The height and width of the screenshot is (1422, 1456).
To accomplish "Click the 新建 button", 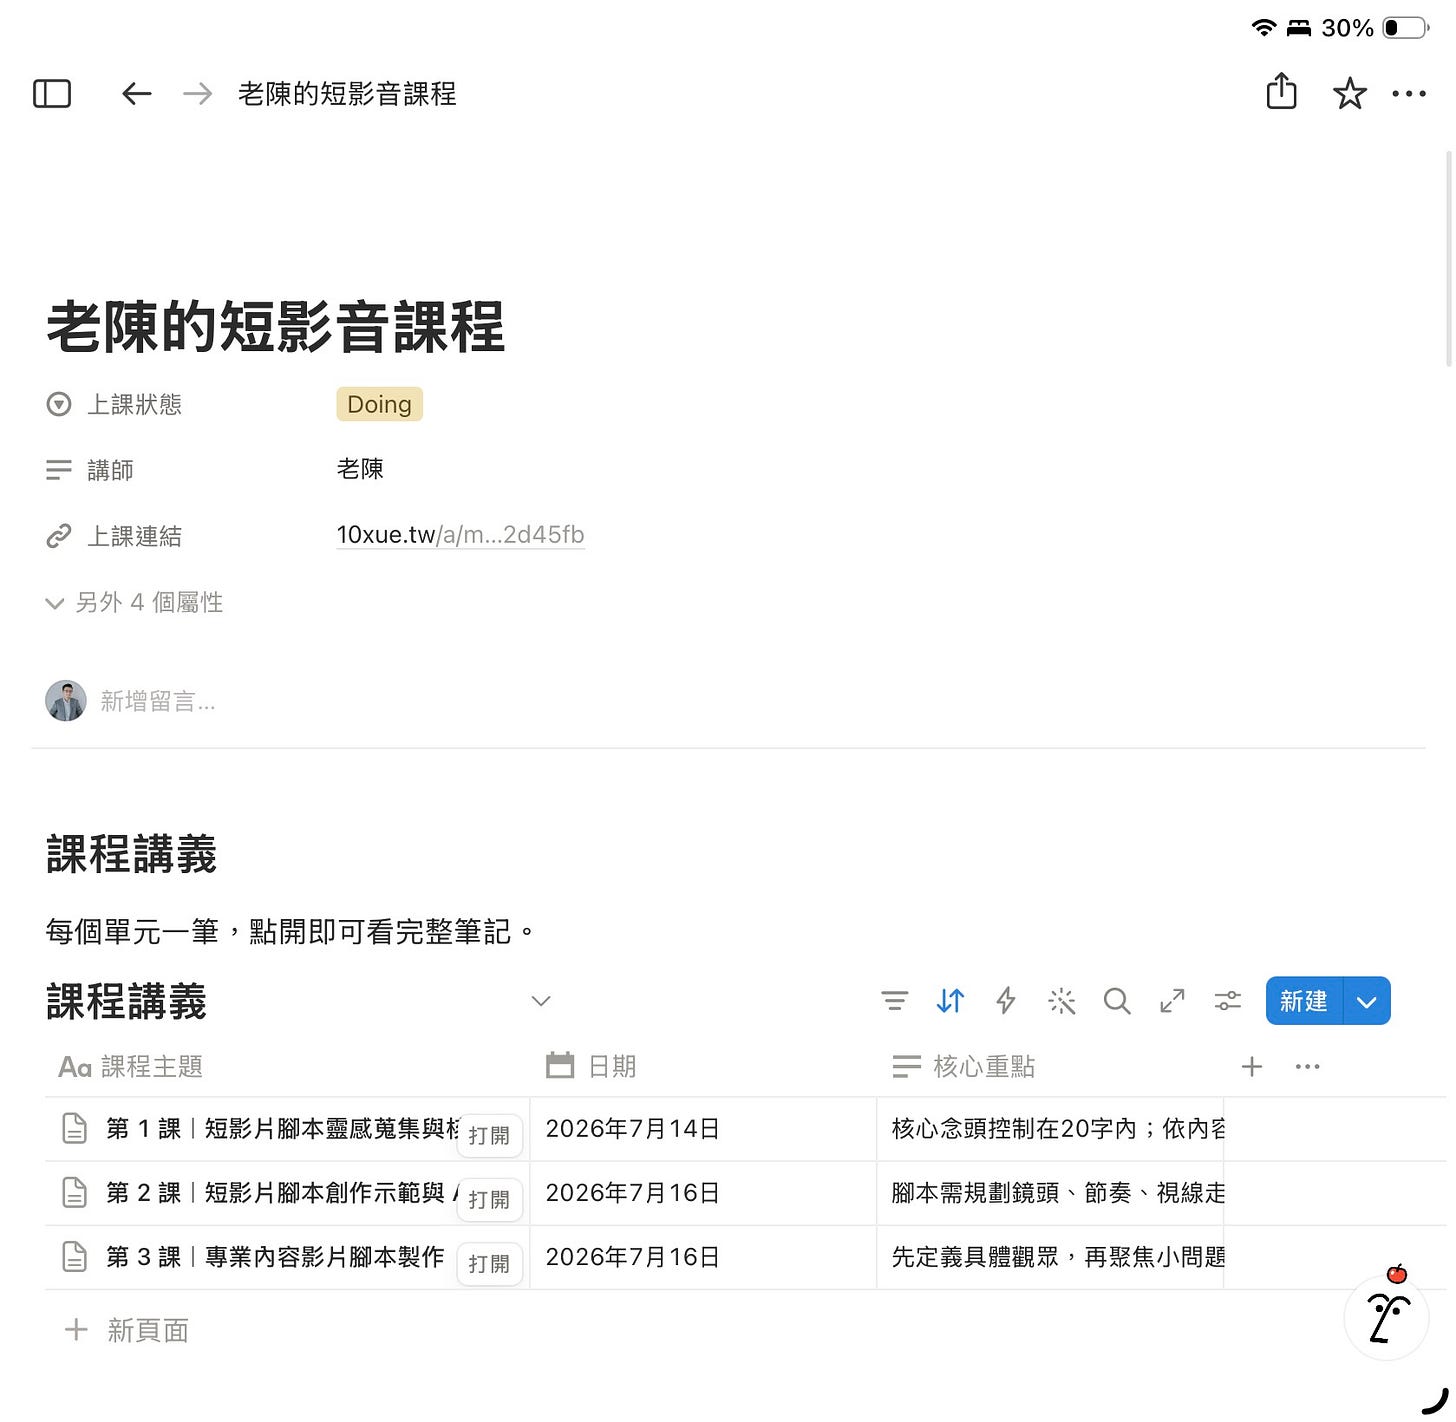I will [1304, 1001].
